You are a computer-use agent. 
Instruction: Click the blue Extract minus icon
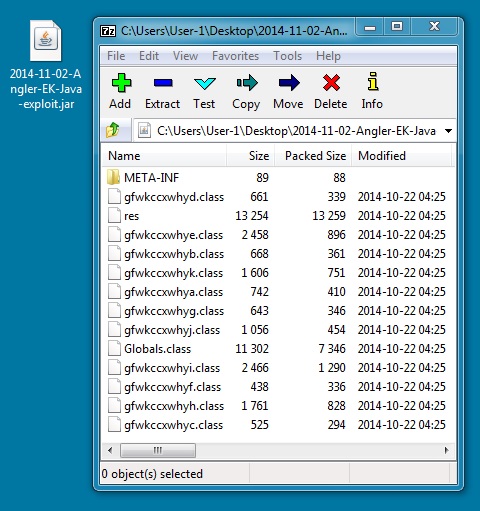[x=163, y=82]
